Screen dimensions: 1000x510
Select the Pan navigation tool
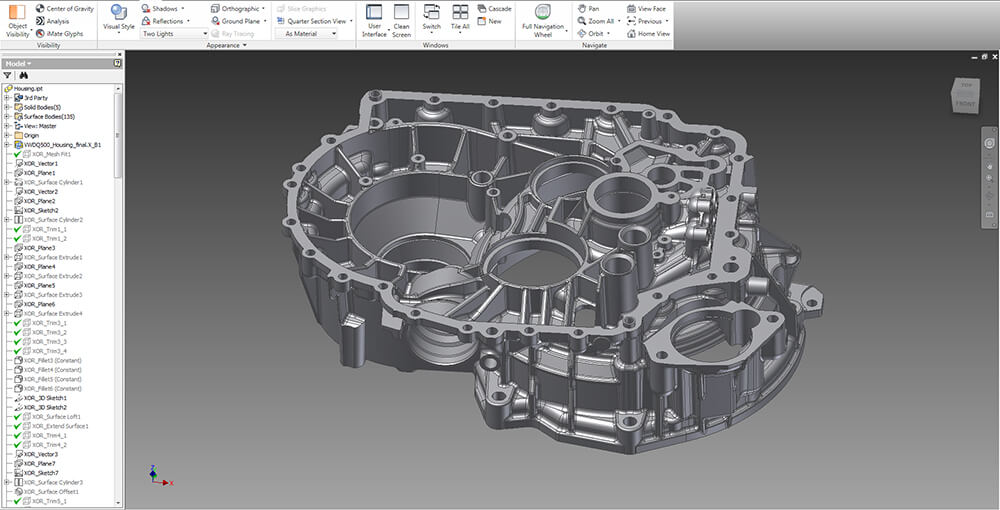coord(588,8)
